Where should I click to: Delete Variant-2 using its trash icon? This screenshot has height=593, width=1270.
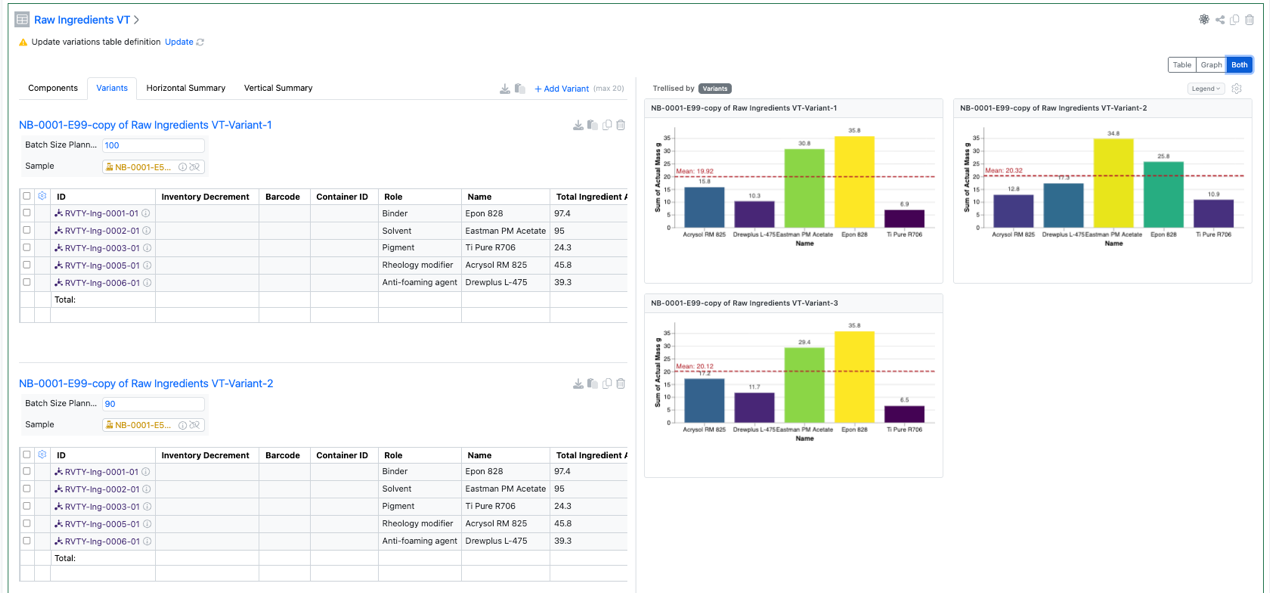621,384
